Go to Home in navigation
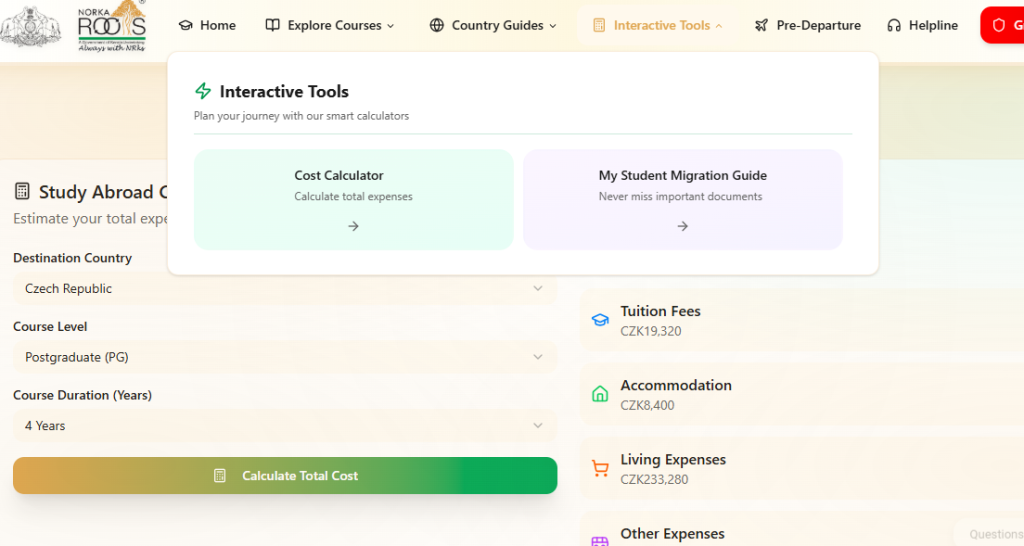1024x546 pixels. tap(207, 25)
